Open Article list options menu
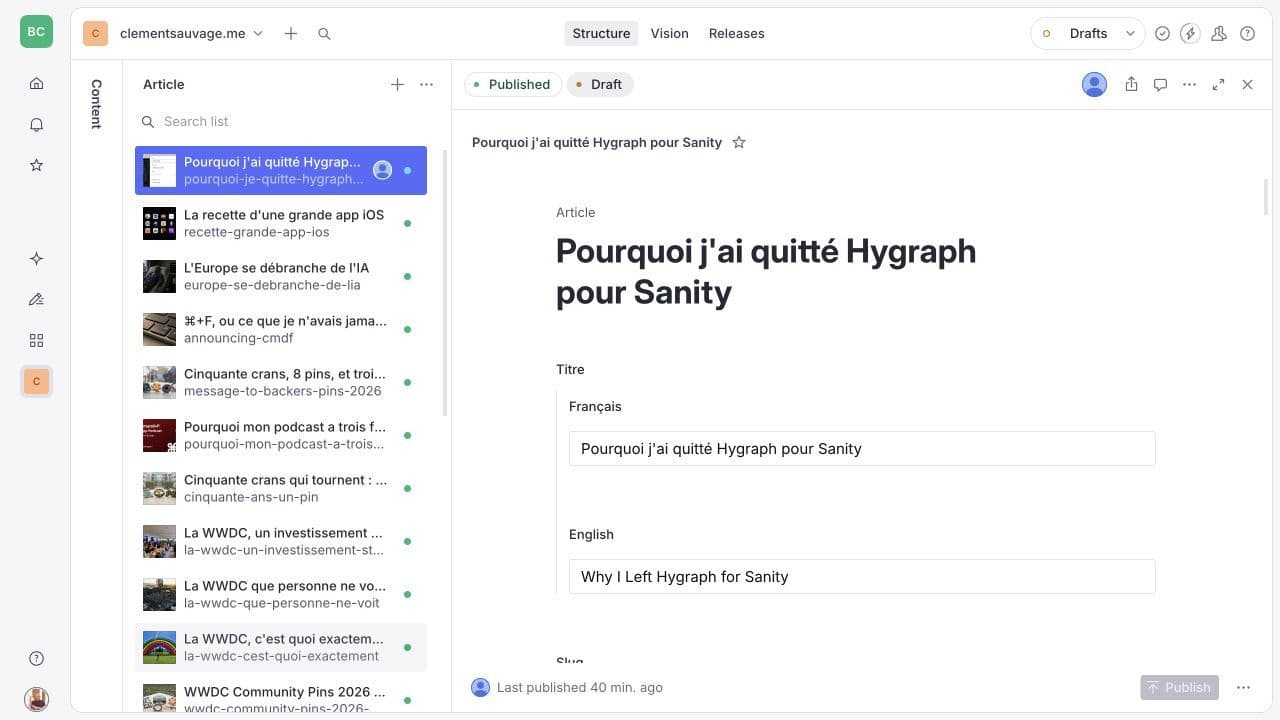1280x720 pixels. pyautogui.click(x=426, y=84)
